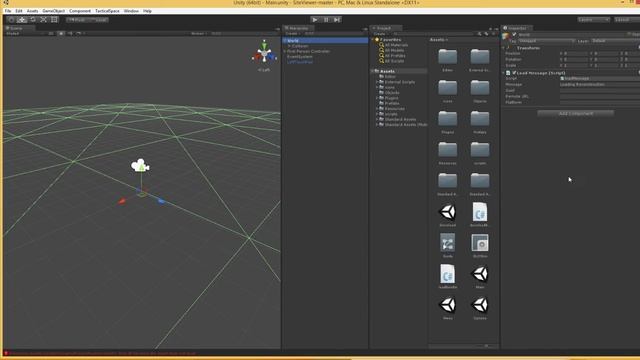Image resolution: width=640 pixels, height=360 pixels.
Task: Toggle scene lighting in Scene view toolbar
Action: click(x=61, y=33)
